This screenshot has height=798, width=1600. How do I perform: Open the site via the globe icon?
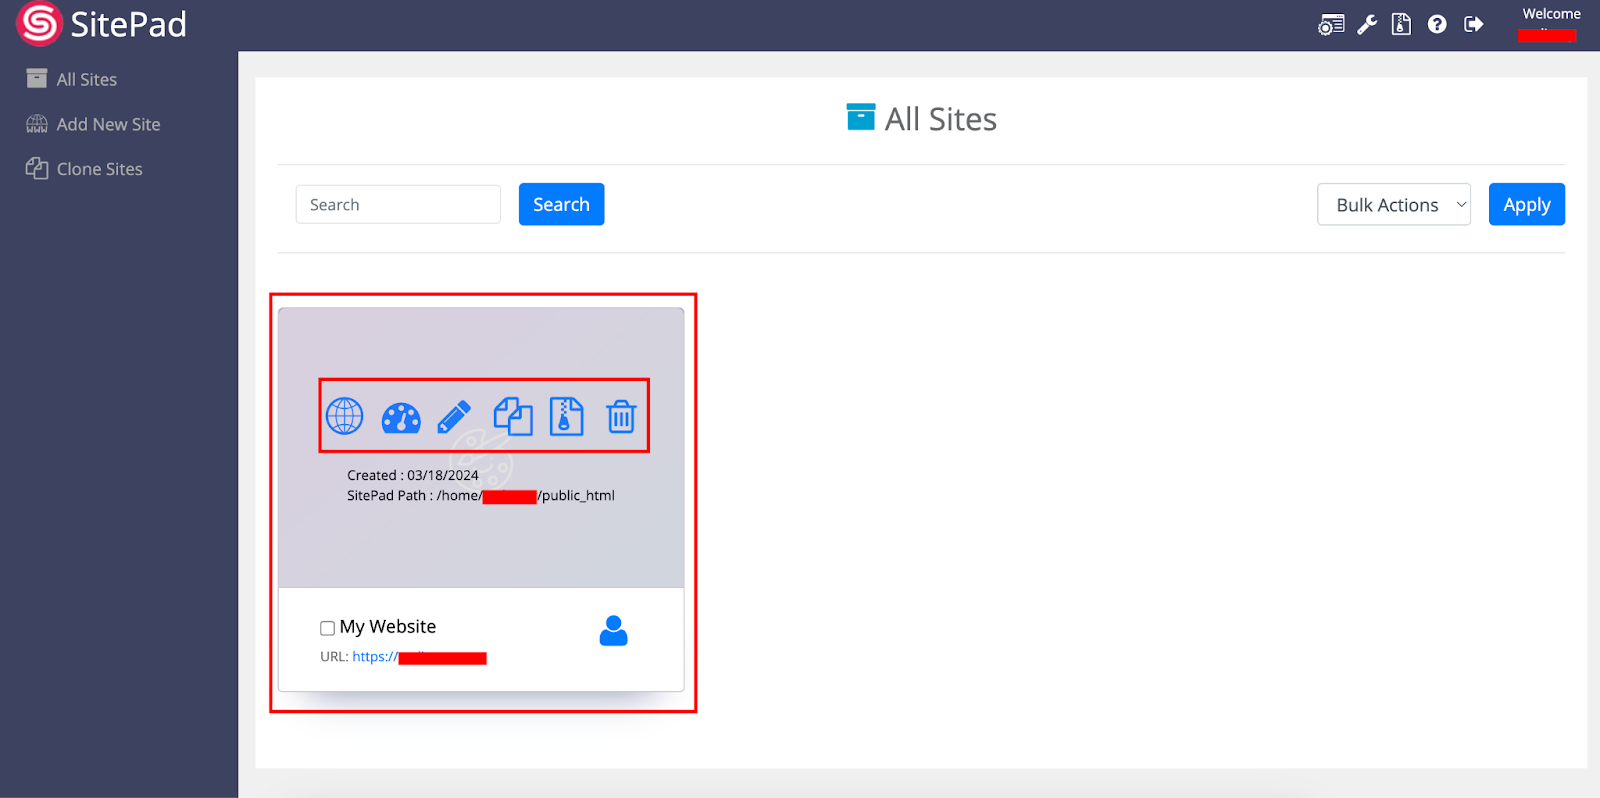(x=345, y=416)
